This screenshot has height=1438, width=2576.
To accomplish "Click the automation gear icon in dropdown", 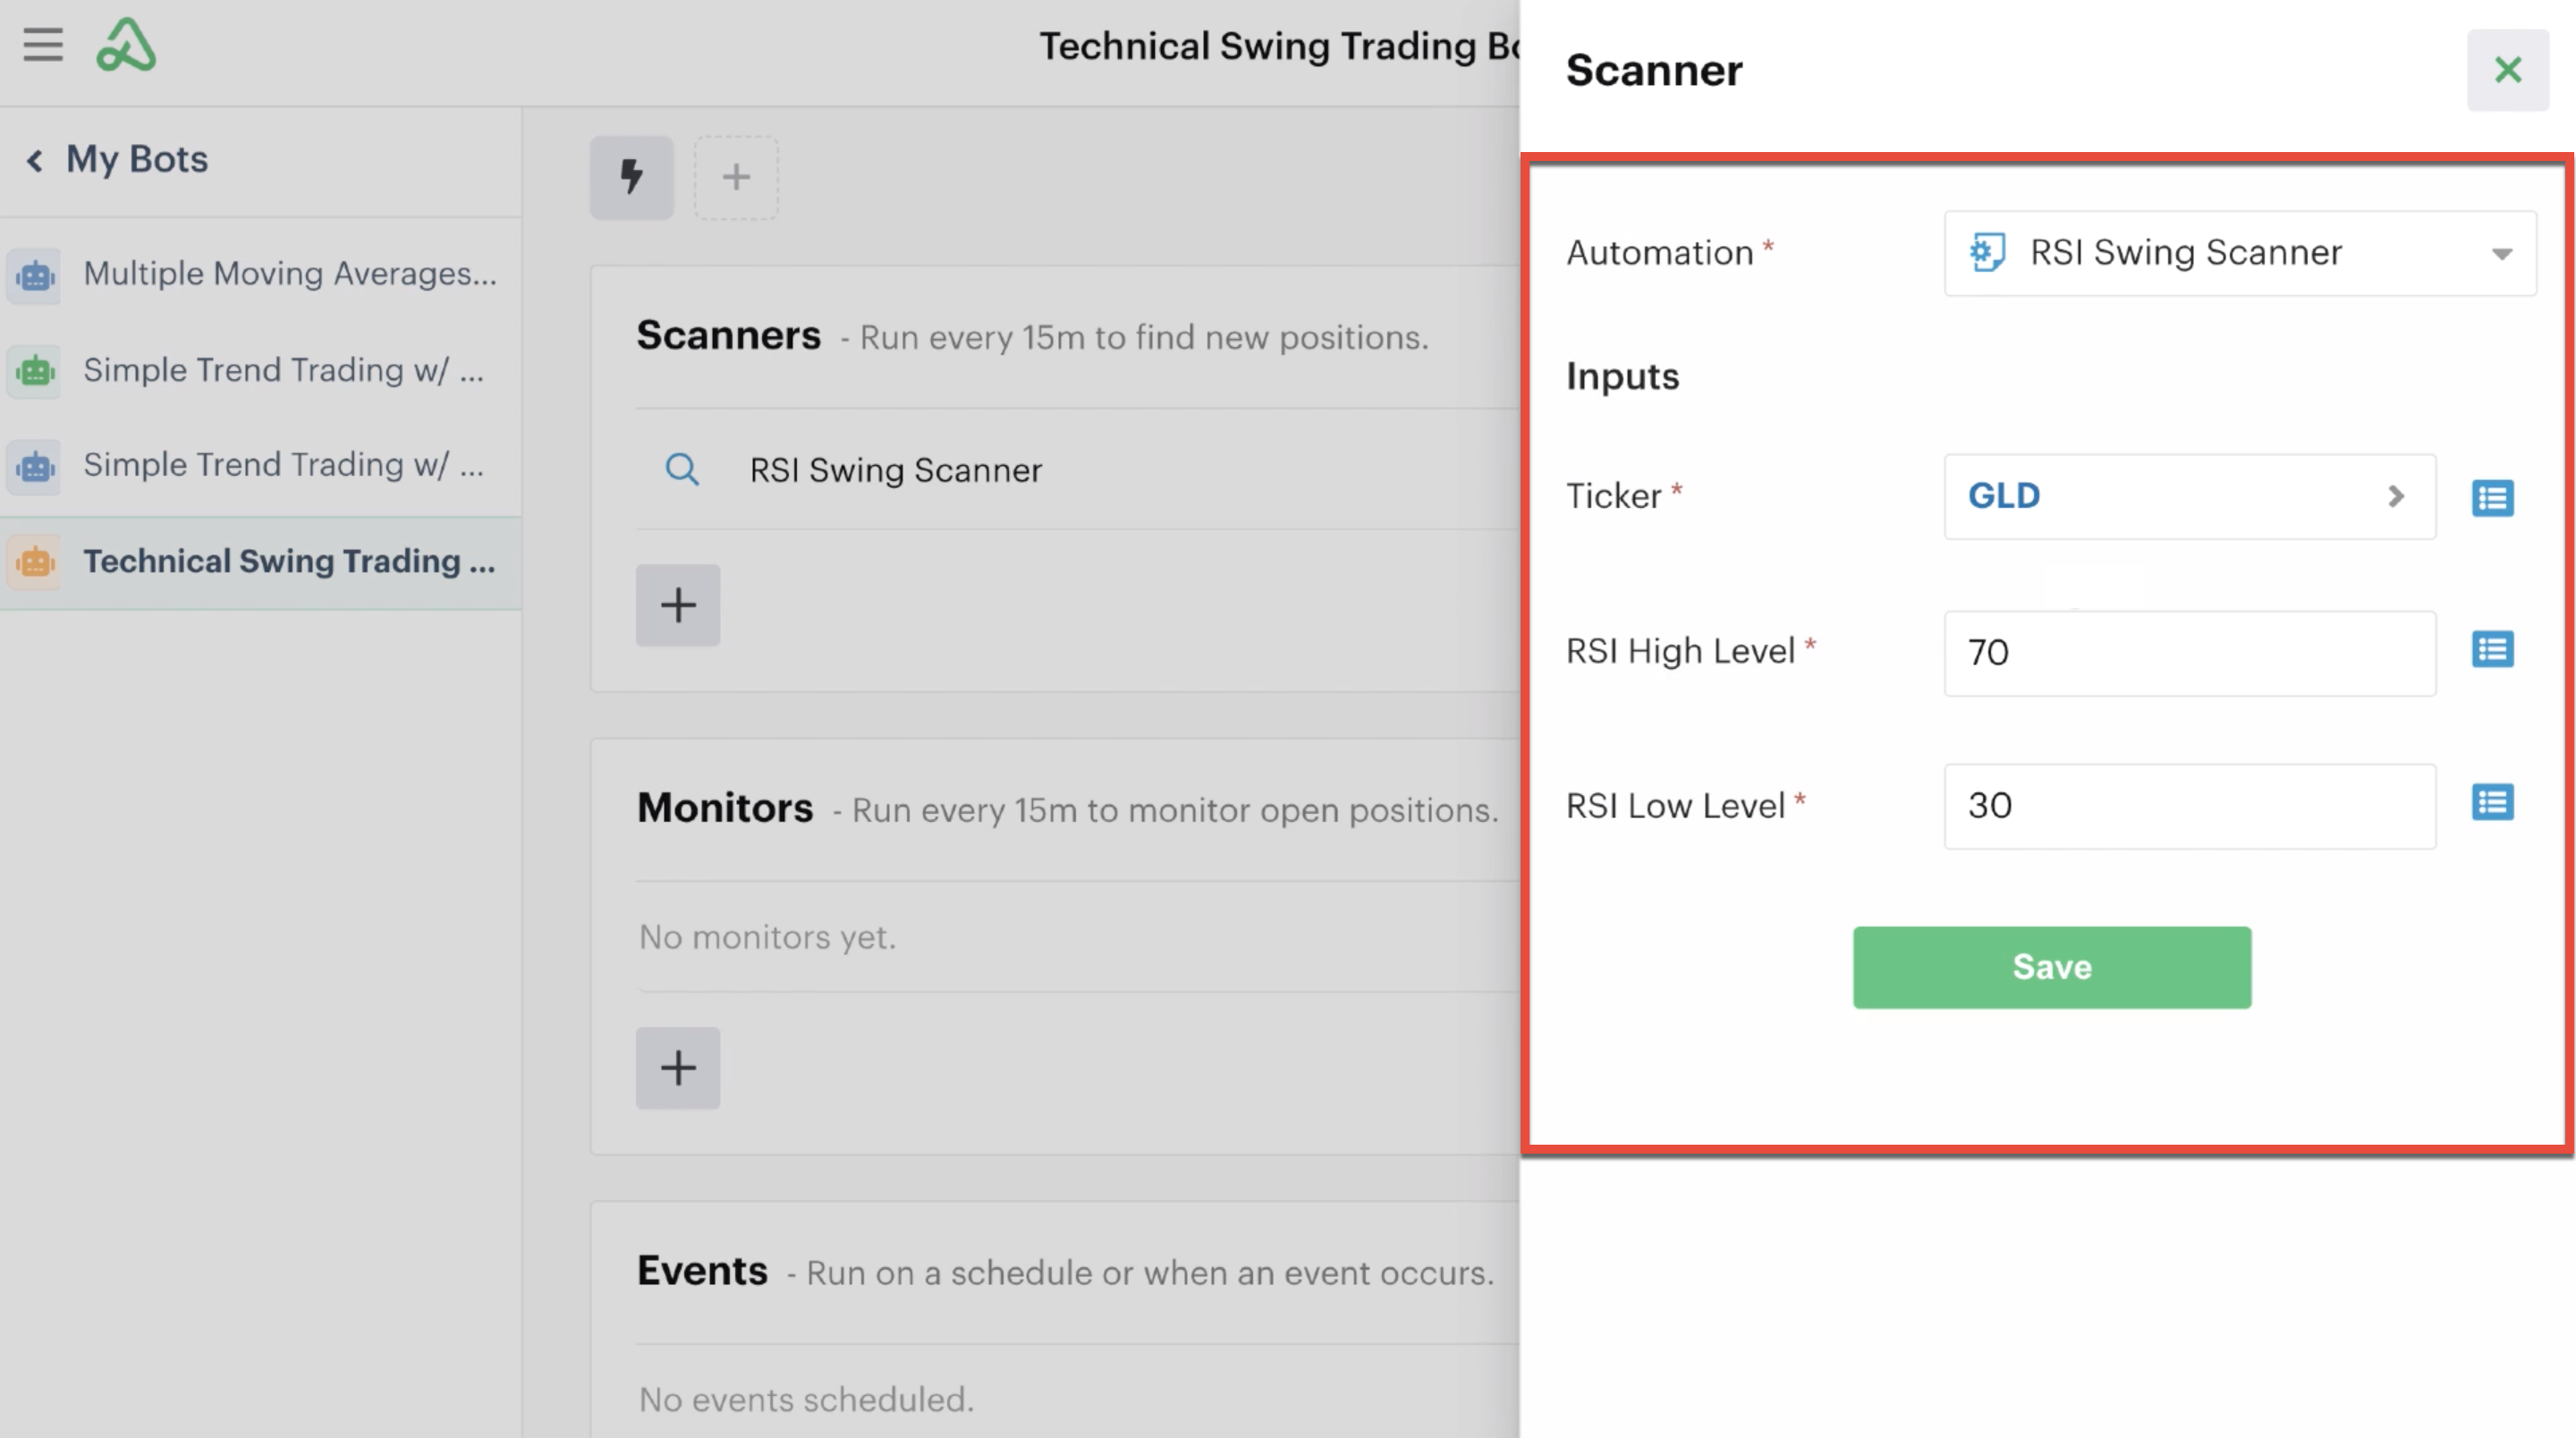I will (1987, 252).
